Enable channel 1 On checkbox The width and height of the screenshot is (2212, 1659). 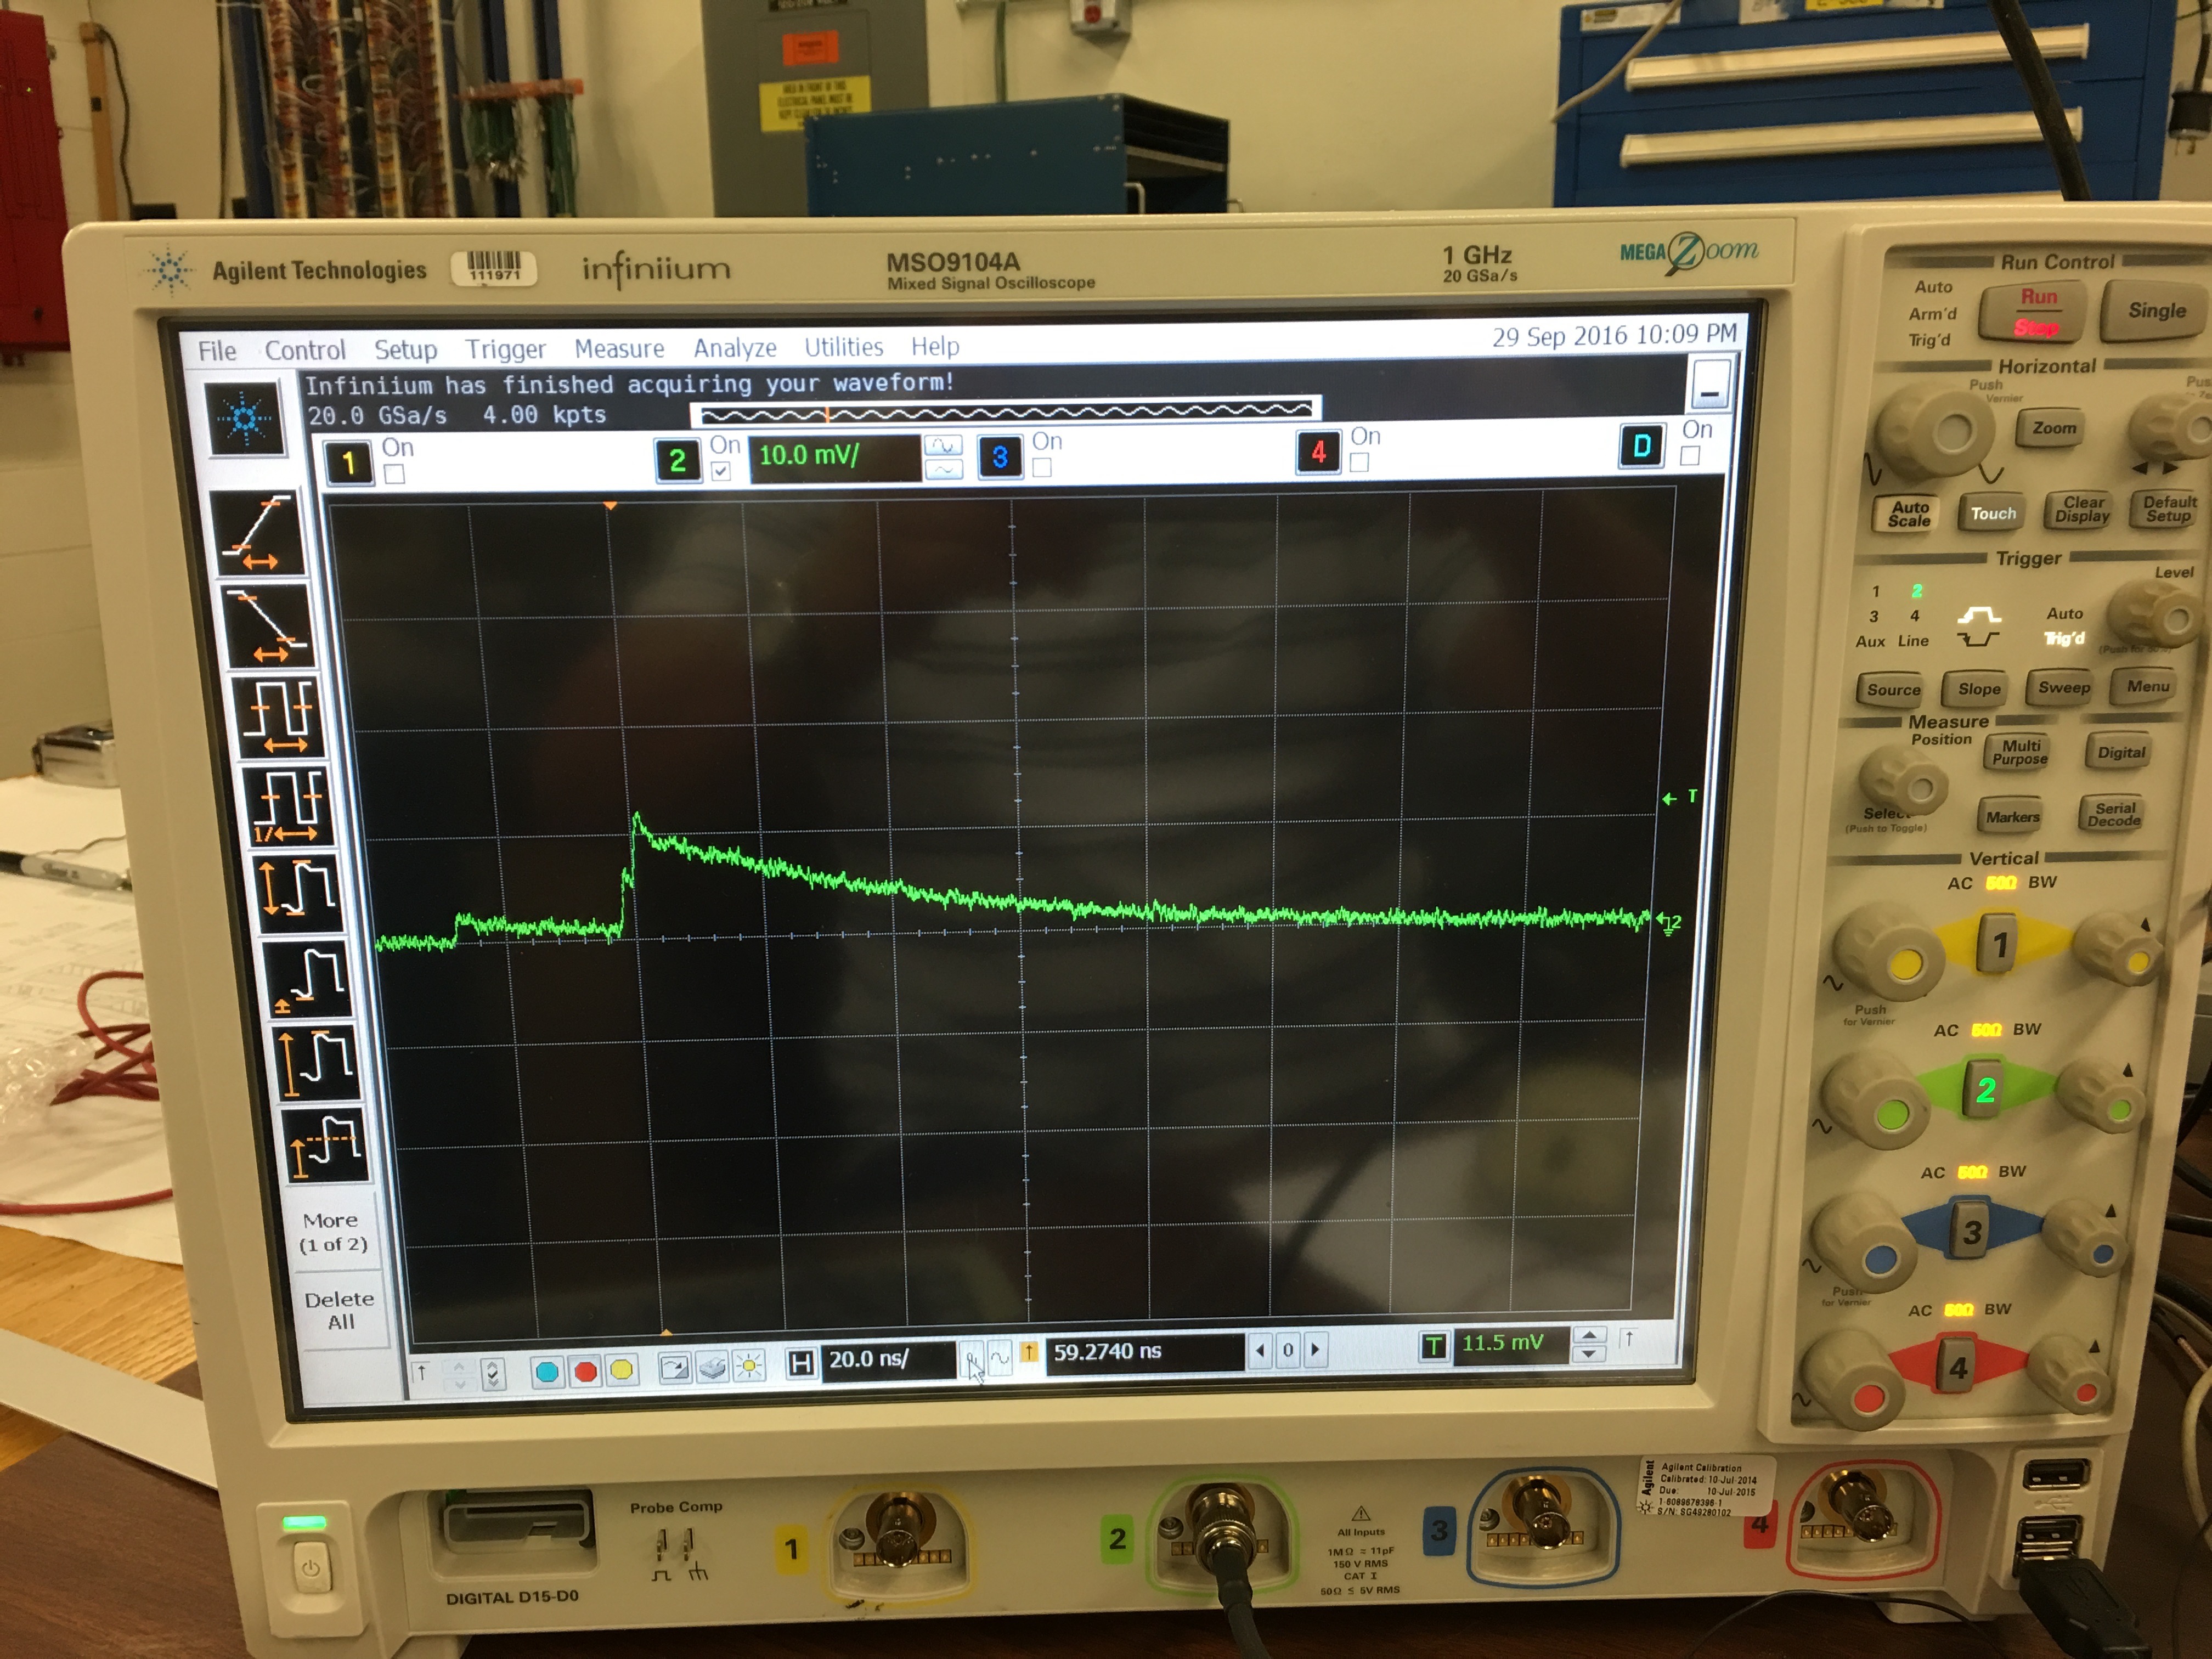[395, 474]
